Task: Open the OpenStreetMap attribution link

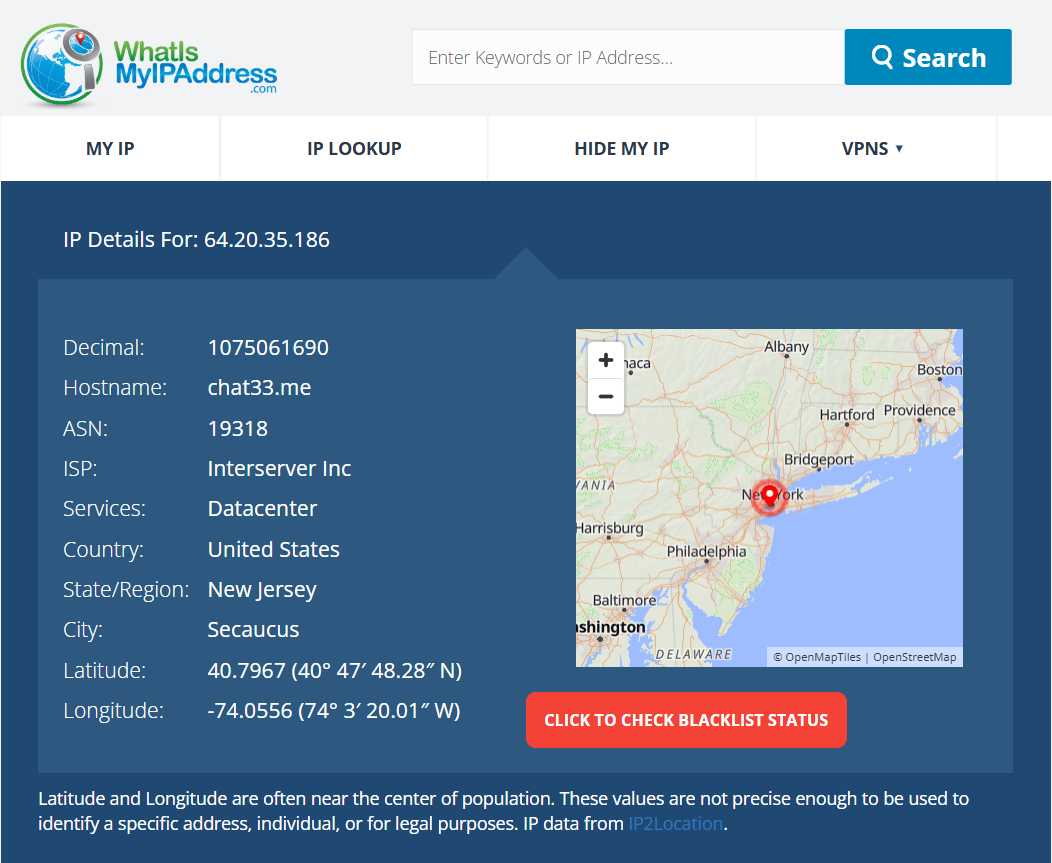Action: [x=914, y=657]
